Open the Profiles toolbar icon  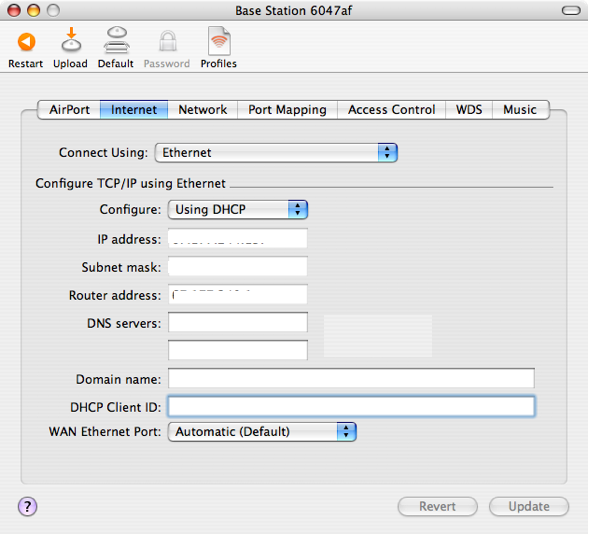(219, 41)
